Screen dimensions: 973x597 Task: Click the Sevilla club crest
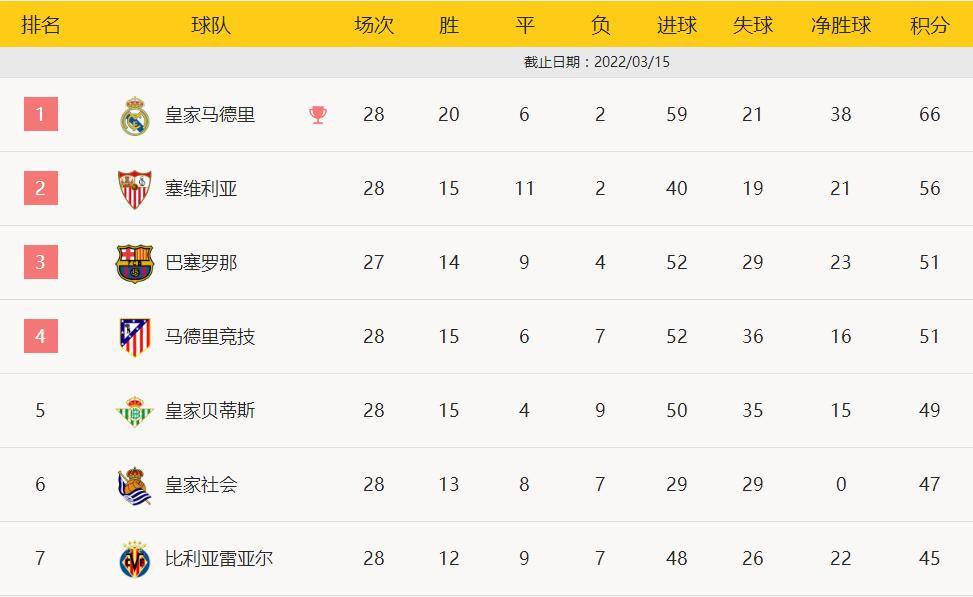point(134,189)
